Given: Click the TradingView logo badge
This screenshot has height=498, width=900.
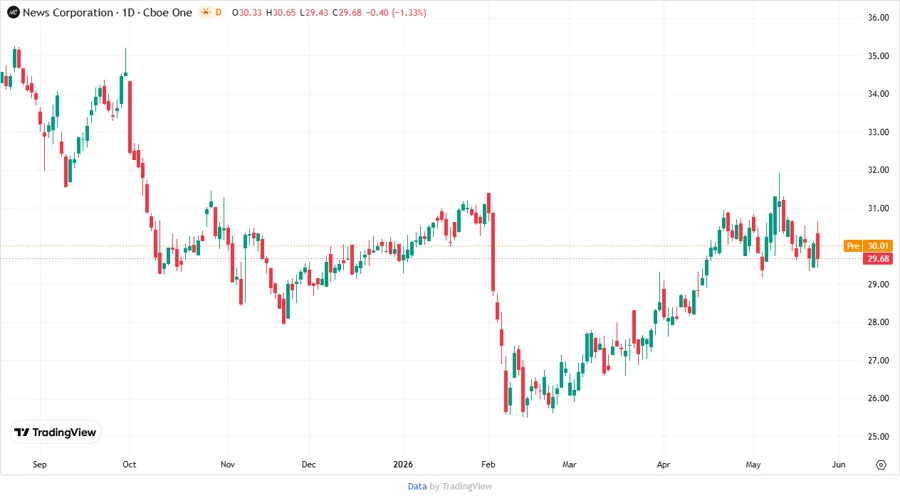Looking at the screenshot, I should click(56, 433).
